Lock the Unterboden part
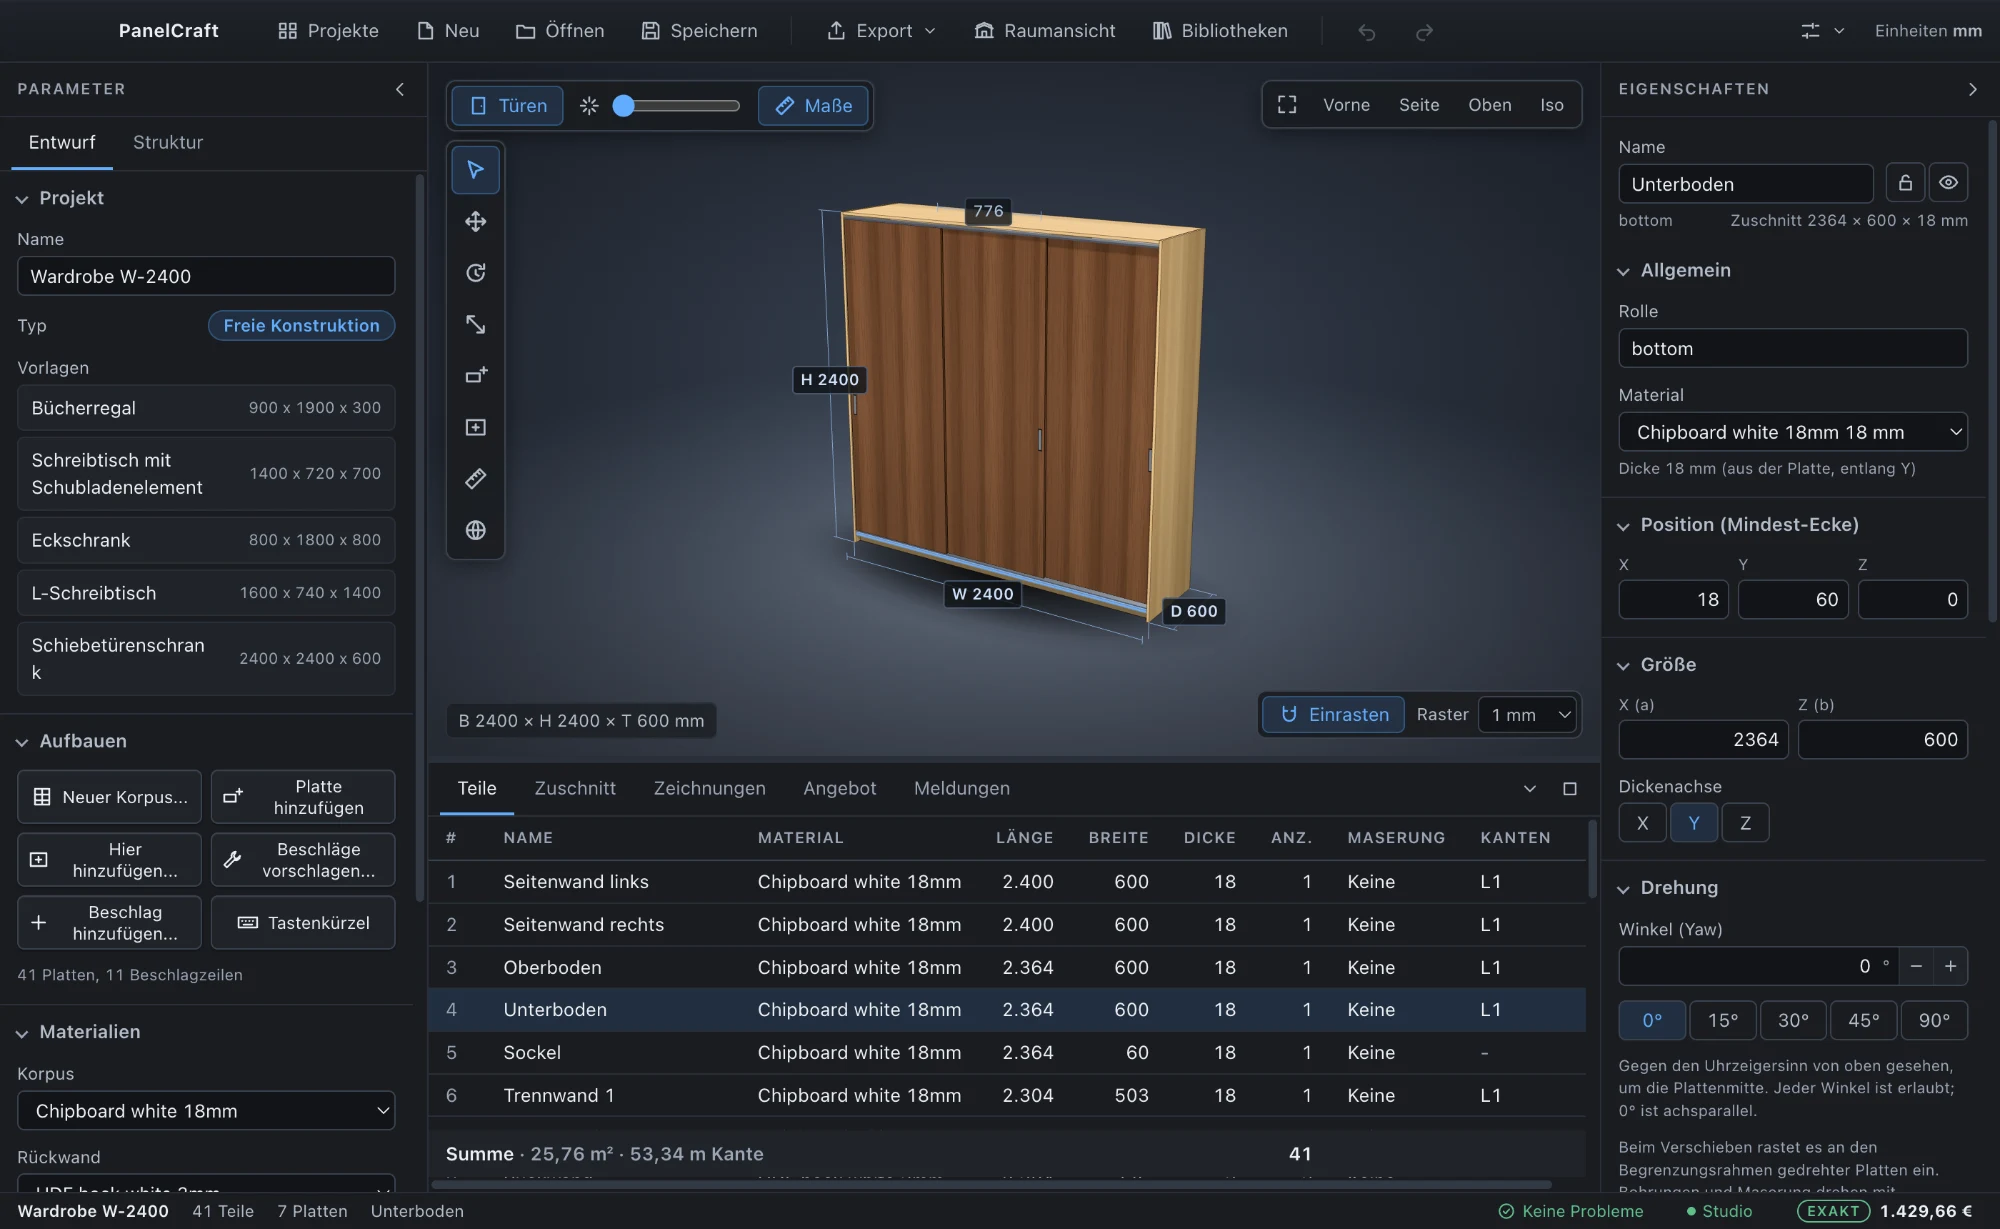Image resolution: width=2000 pixels, height=1229 pixels. [x=1905, y=183]
